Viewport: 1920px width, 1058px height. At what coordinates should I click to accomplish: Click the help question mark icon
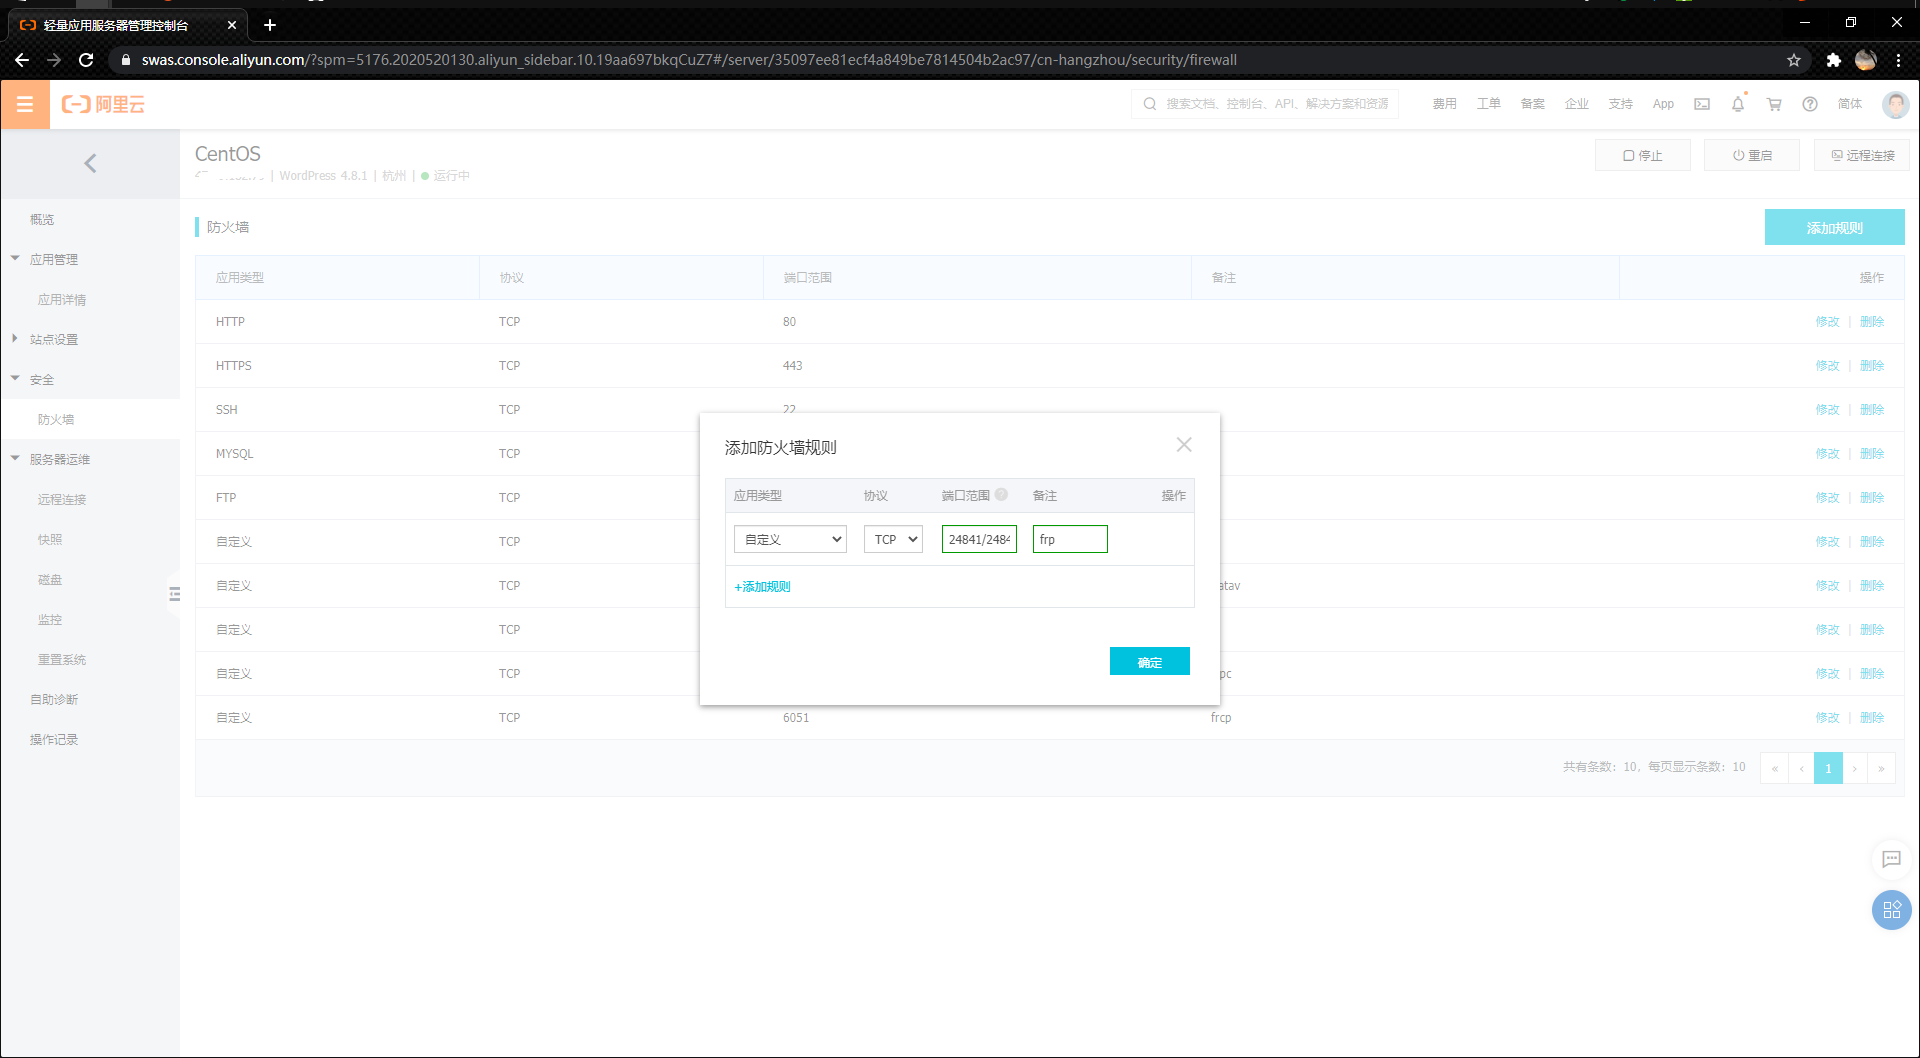[x=1810, y=104]
